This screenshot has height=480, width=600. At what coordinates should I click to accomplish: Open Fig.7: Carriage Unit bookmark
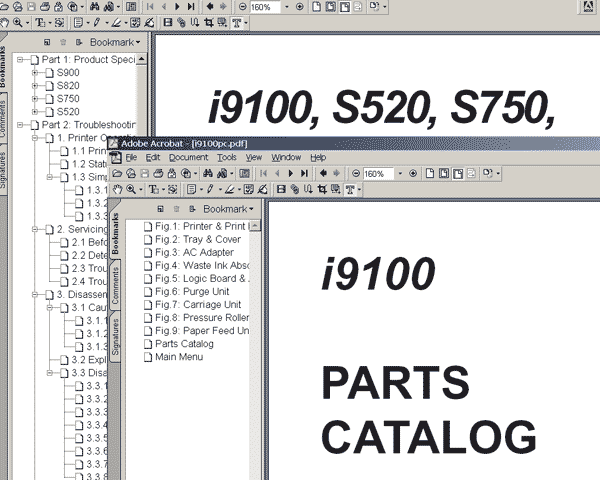click(x=198, y=305)
